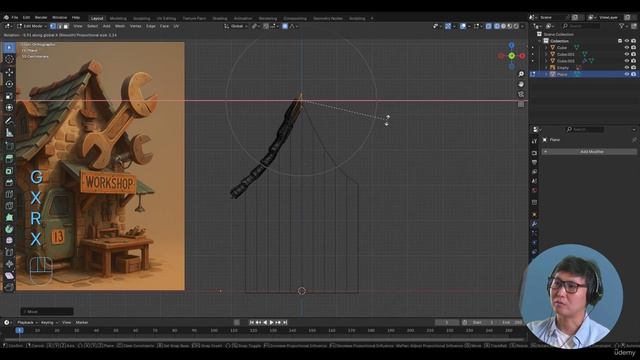
Task: Select the Select Box tool in the toolbar
Action: pyautogui.click(x=9, y=48)
